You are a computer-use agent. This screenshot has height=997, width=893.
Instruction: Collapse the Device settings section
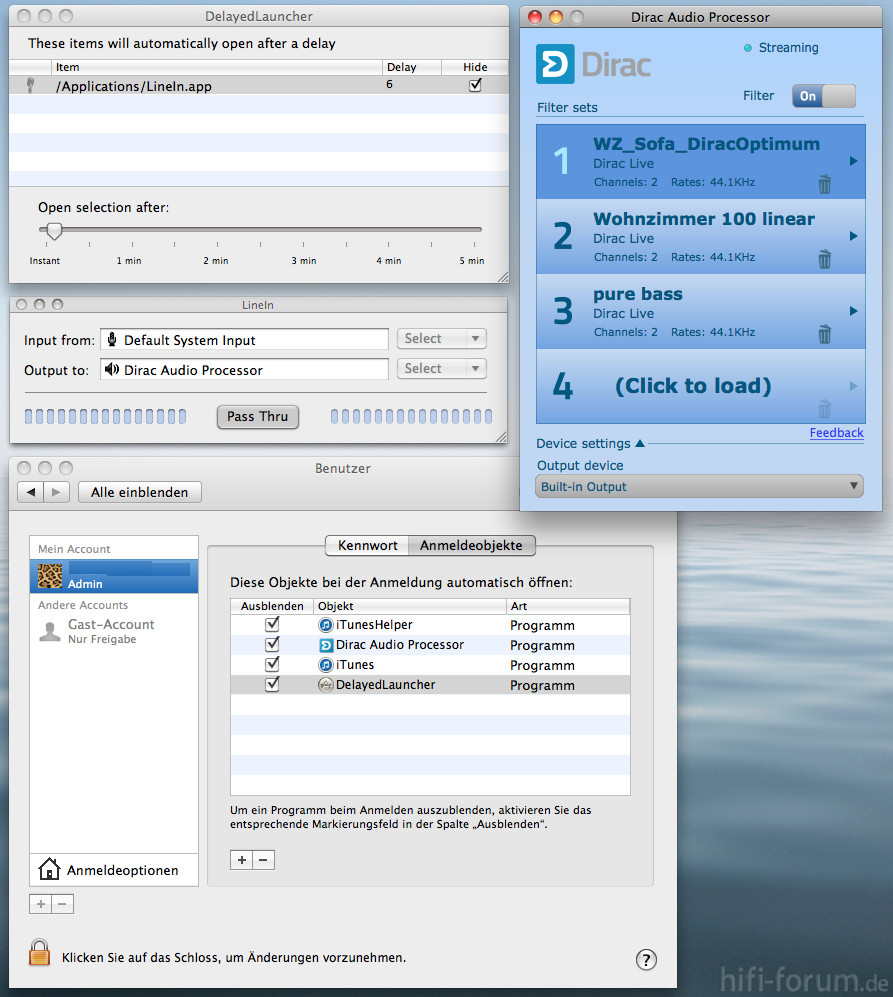click(x=640, y=443)
